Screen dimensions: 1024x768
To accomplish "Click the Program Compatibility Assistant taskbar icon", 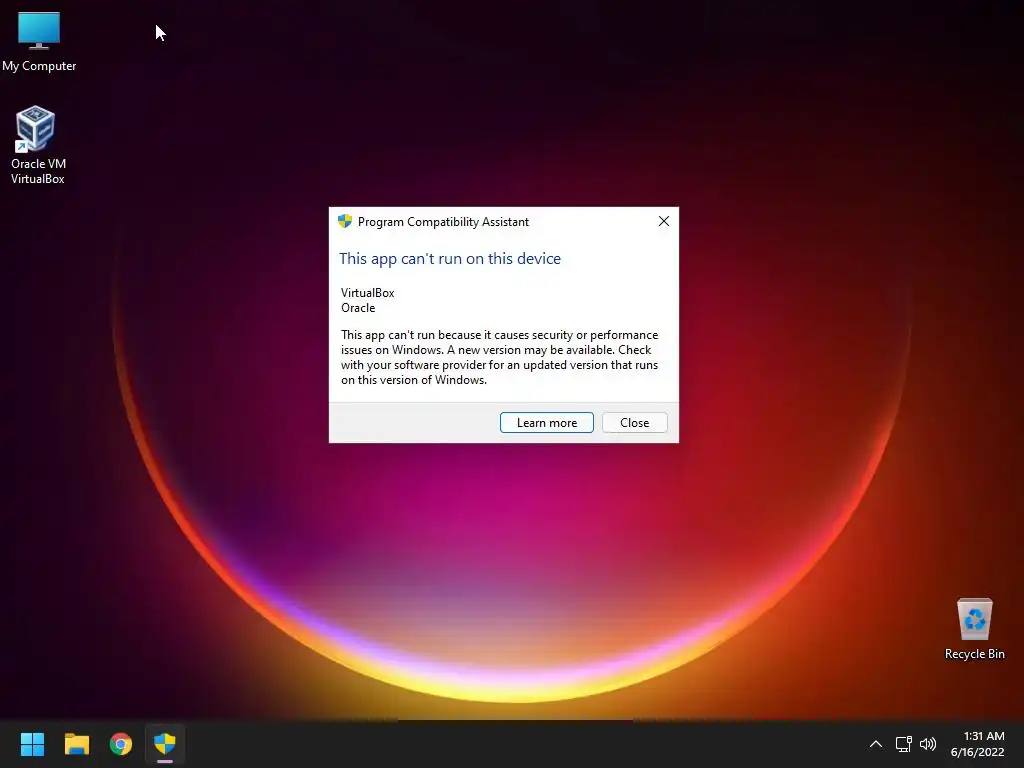I will [x=165, y=744].
